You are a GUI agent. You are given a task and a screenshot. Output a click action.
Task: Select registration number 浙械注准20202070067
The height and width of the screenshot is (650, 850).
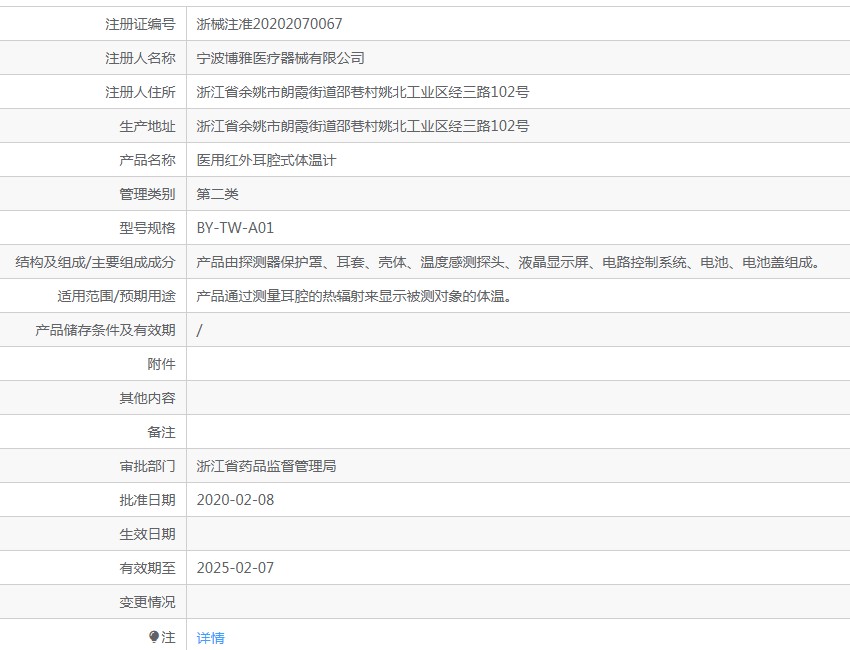(269, 24)
